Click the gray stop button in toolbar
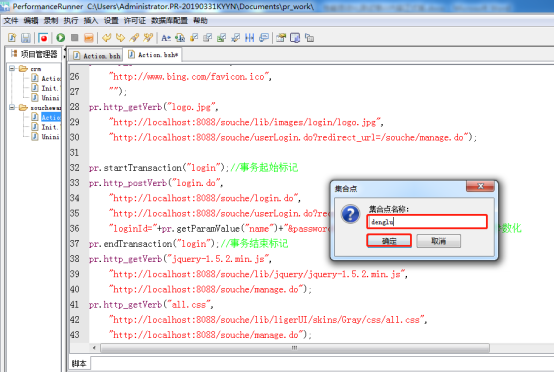The image size is (554, 372). [75, 37]
